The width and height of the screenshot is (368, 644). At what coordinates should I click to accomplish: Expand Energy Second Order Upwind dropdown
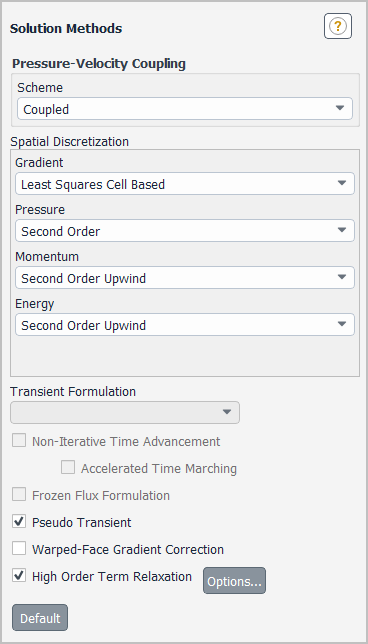coord(185,324)
